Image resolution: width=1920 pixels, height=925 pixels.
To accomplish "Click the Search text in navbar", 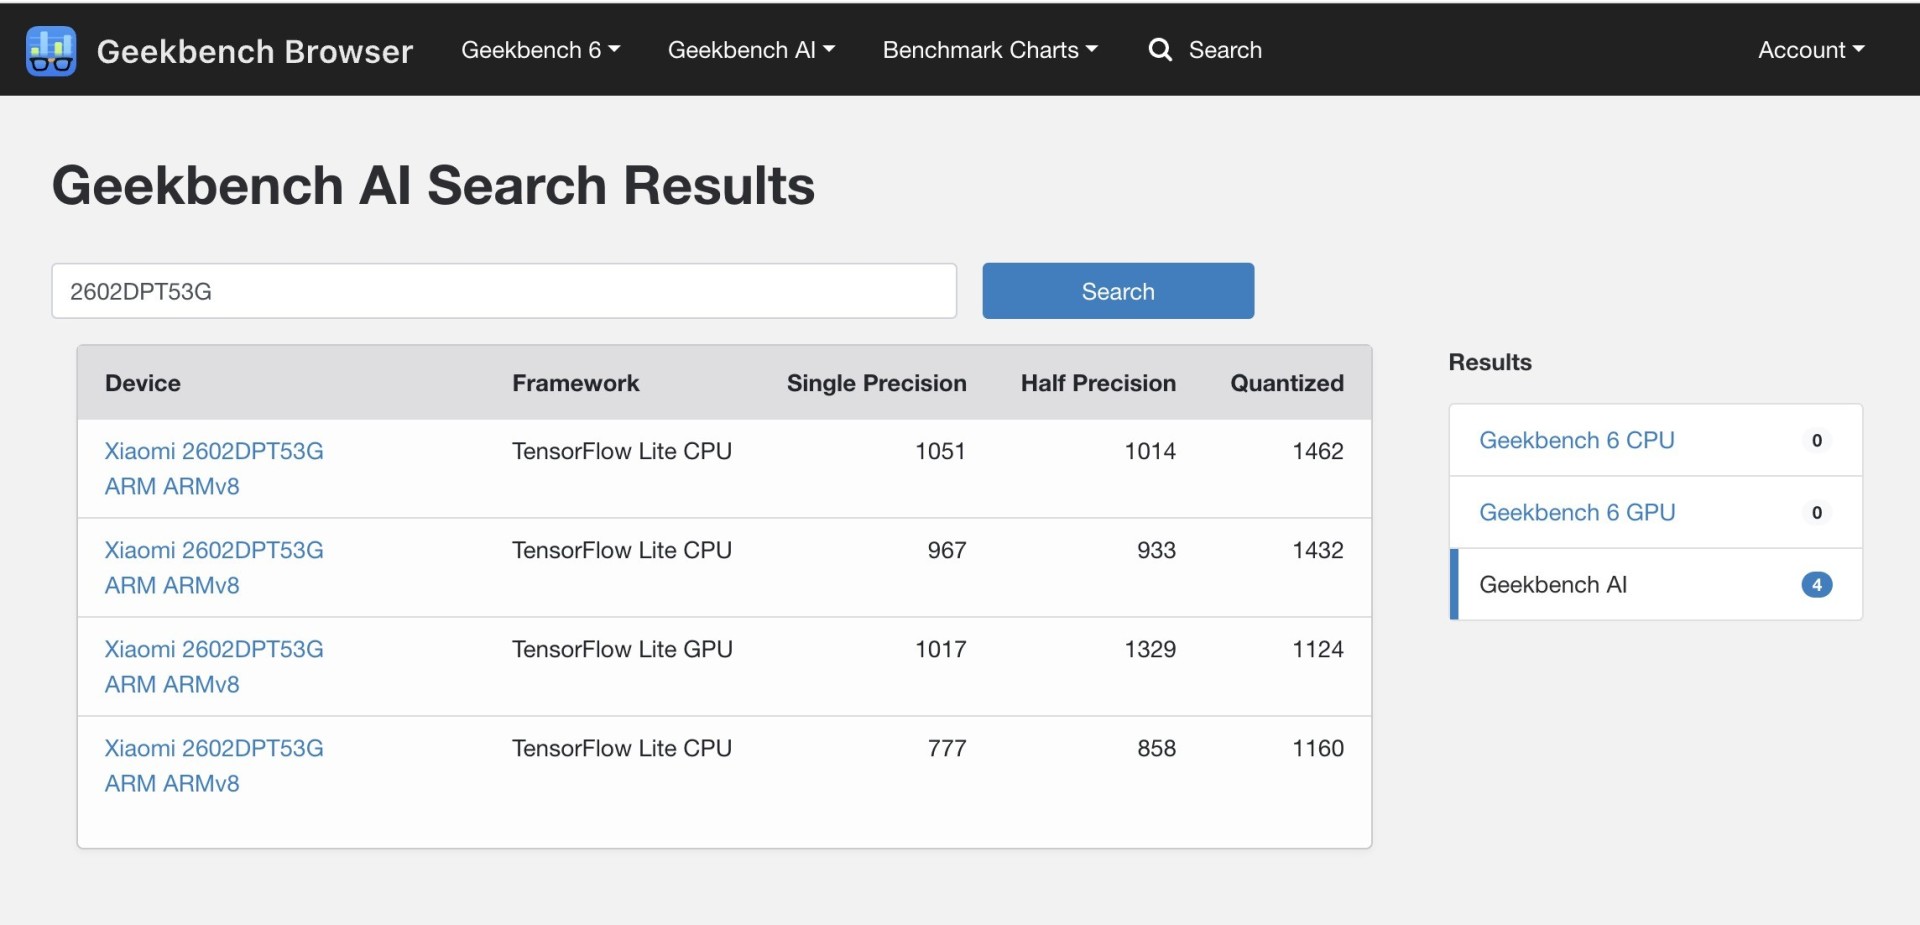I will tap(1225, 50).
